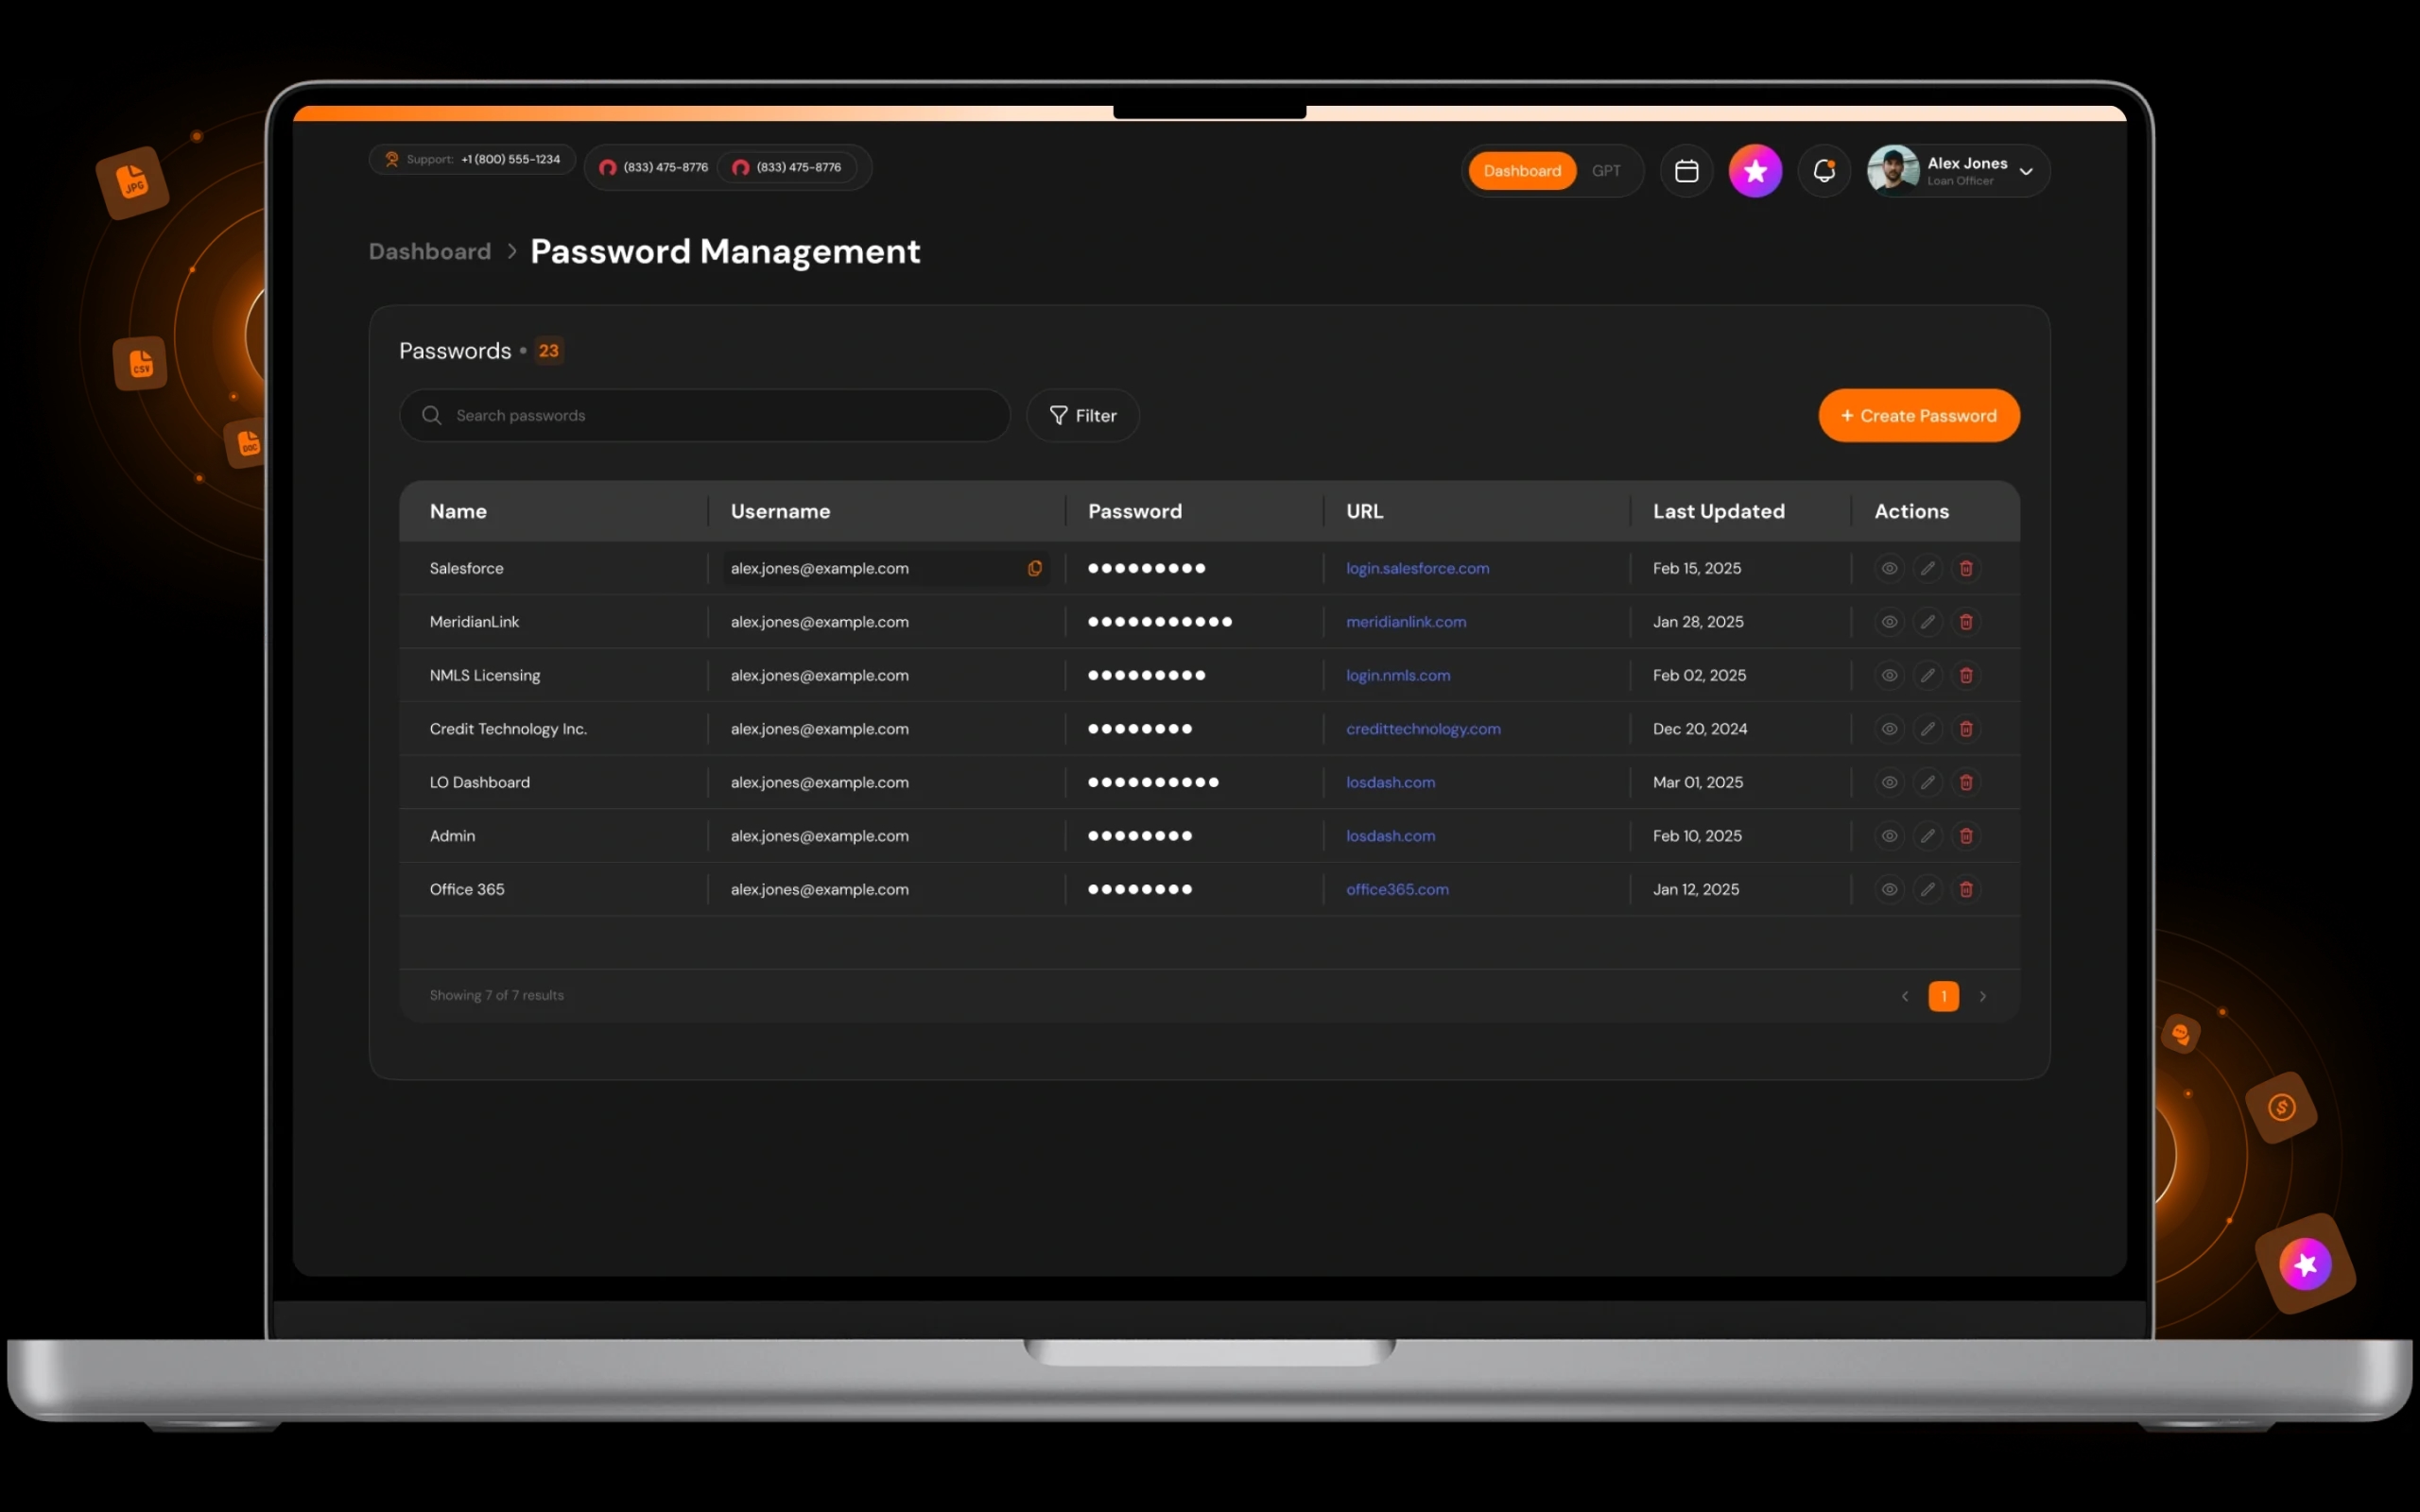Select the Dashboard tab
Screen dimensions: 2420x1512
[1522, 170]
